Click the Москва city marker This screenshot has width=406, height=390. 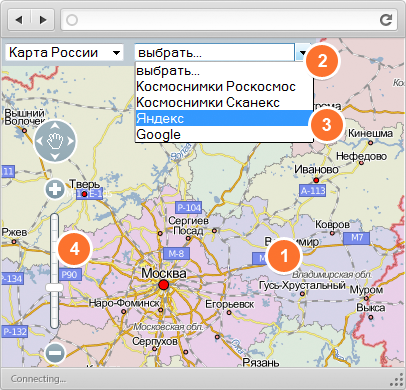tap(163, 285)
